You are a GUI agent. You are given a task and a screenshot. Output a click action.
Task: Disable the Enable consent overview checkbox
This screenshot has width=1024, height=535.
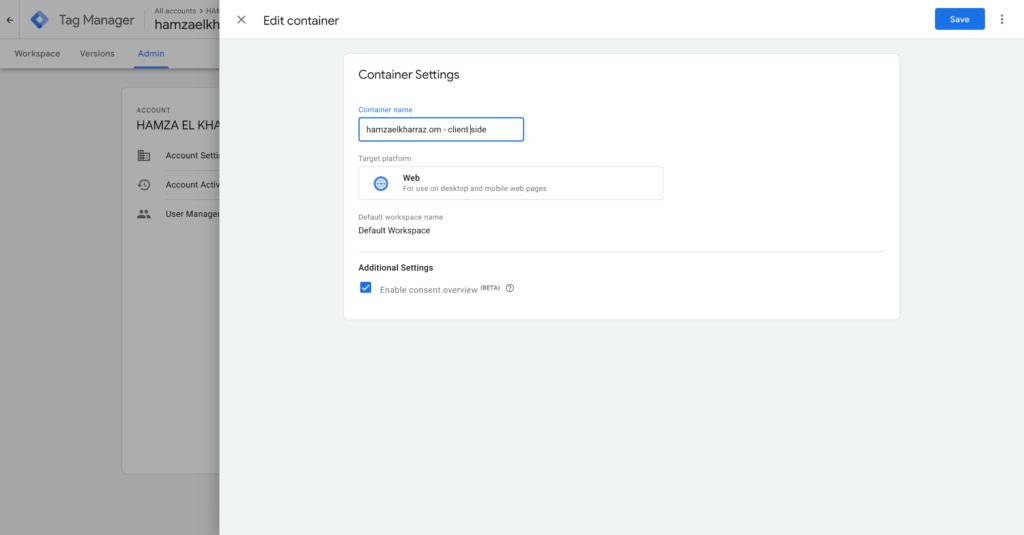coord(366,288)
